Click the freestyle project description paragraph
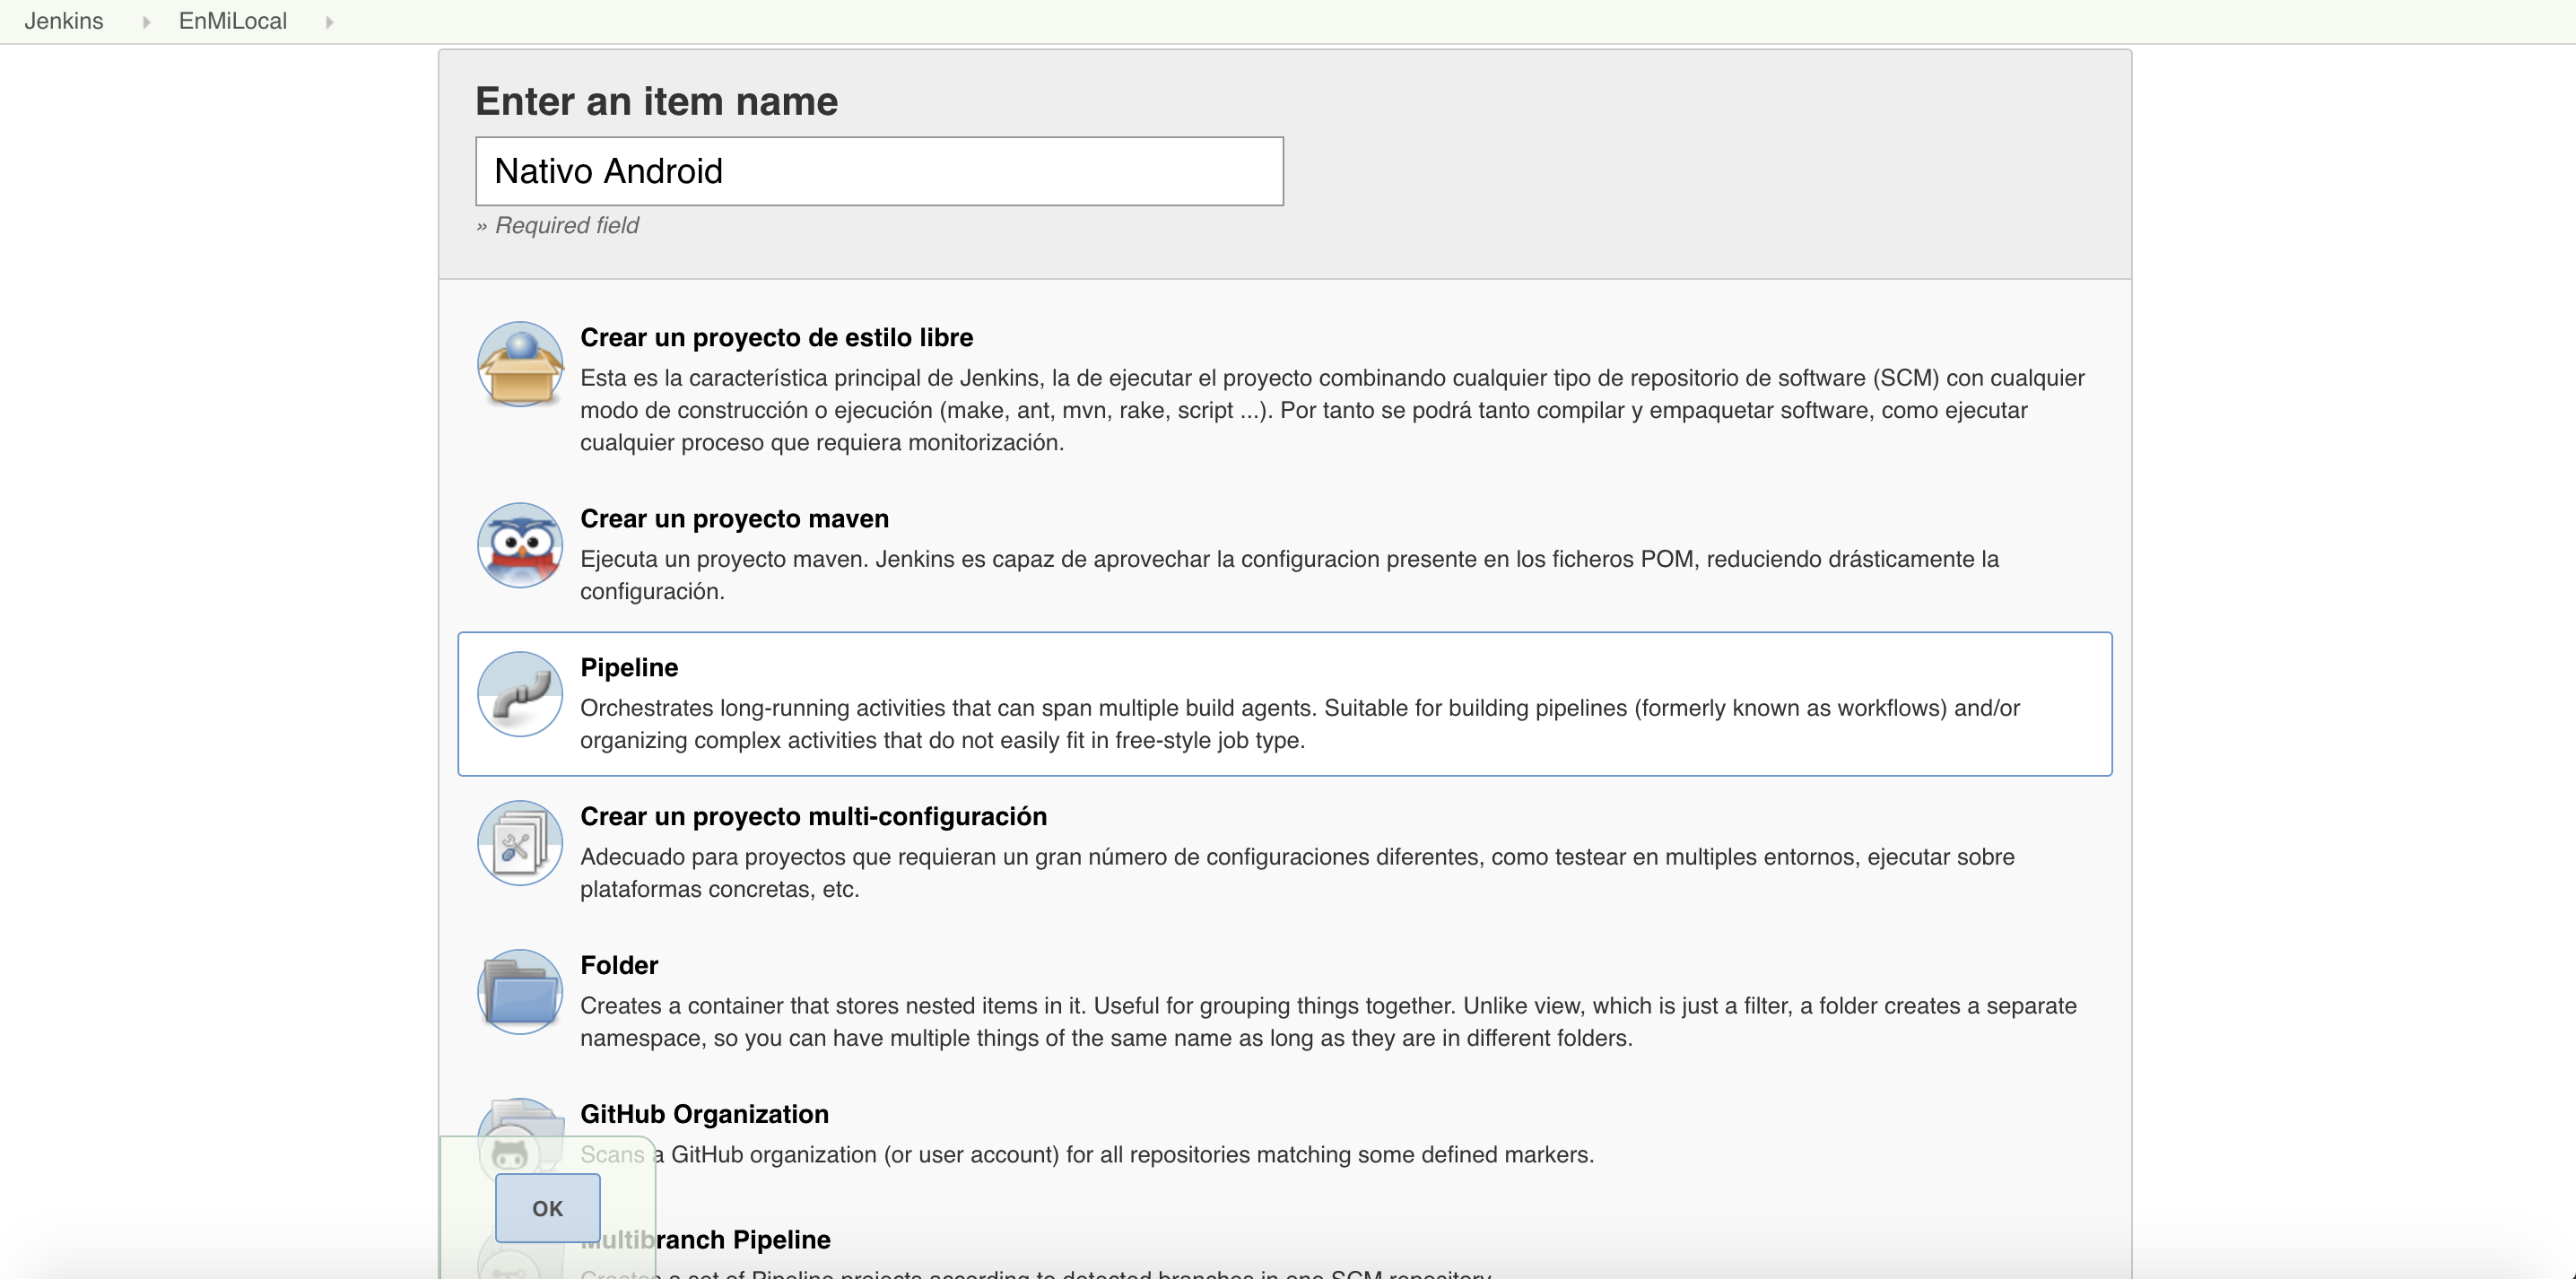This screenshot has height=1279, width=2576. tap(1332, 410)
